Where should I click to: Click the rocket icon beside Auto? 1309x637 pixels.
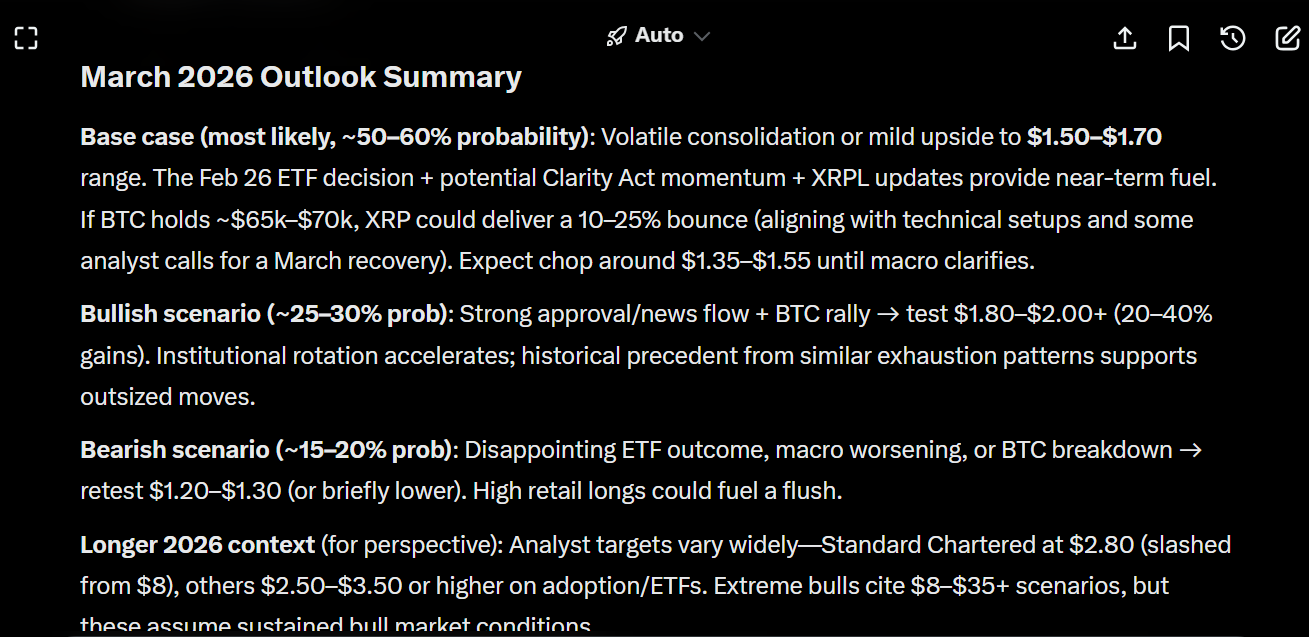point(617,34)
